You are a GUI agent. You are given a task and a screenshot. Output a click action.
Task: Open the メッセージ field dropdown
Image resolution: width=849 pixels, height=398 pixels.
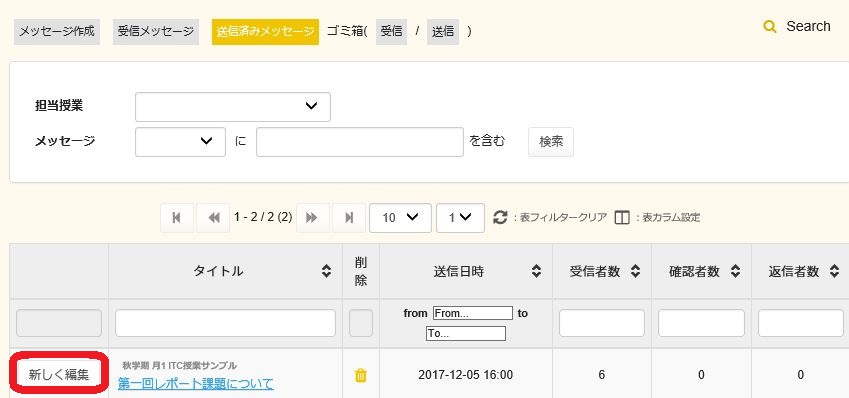(x=180, y=142)
